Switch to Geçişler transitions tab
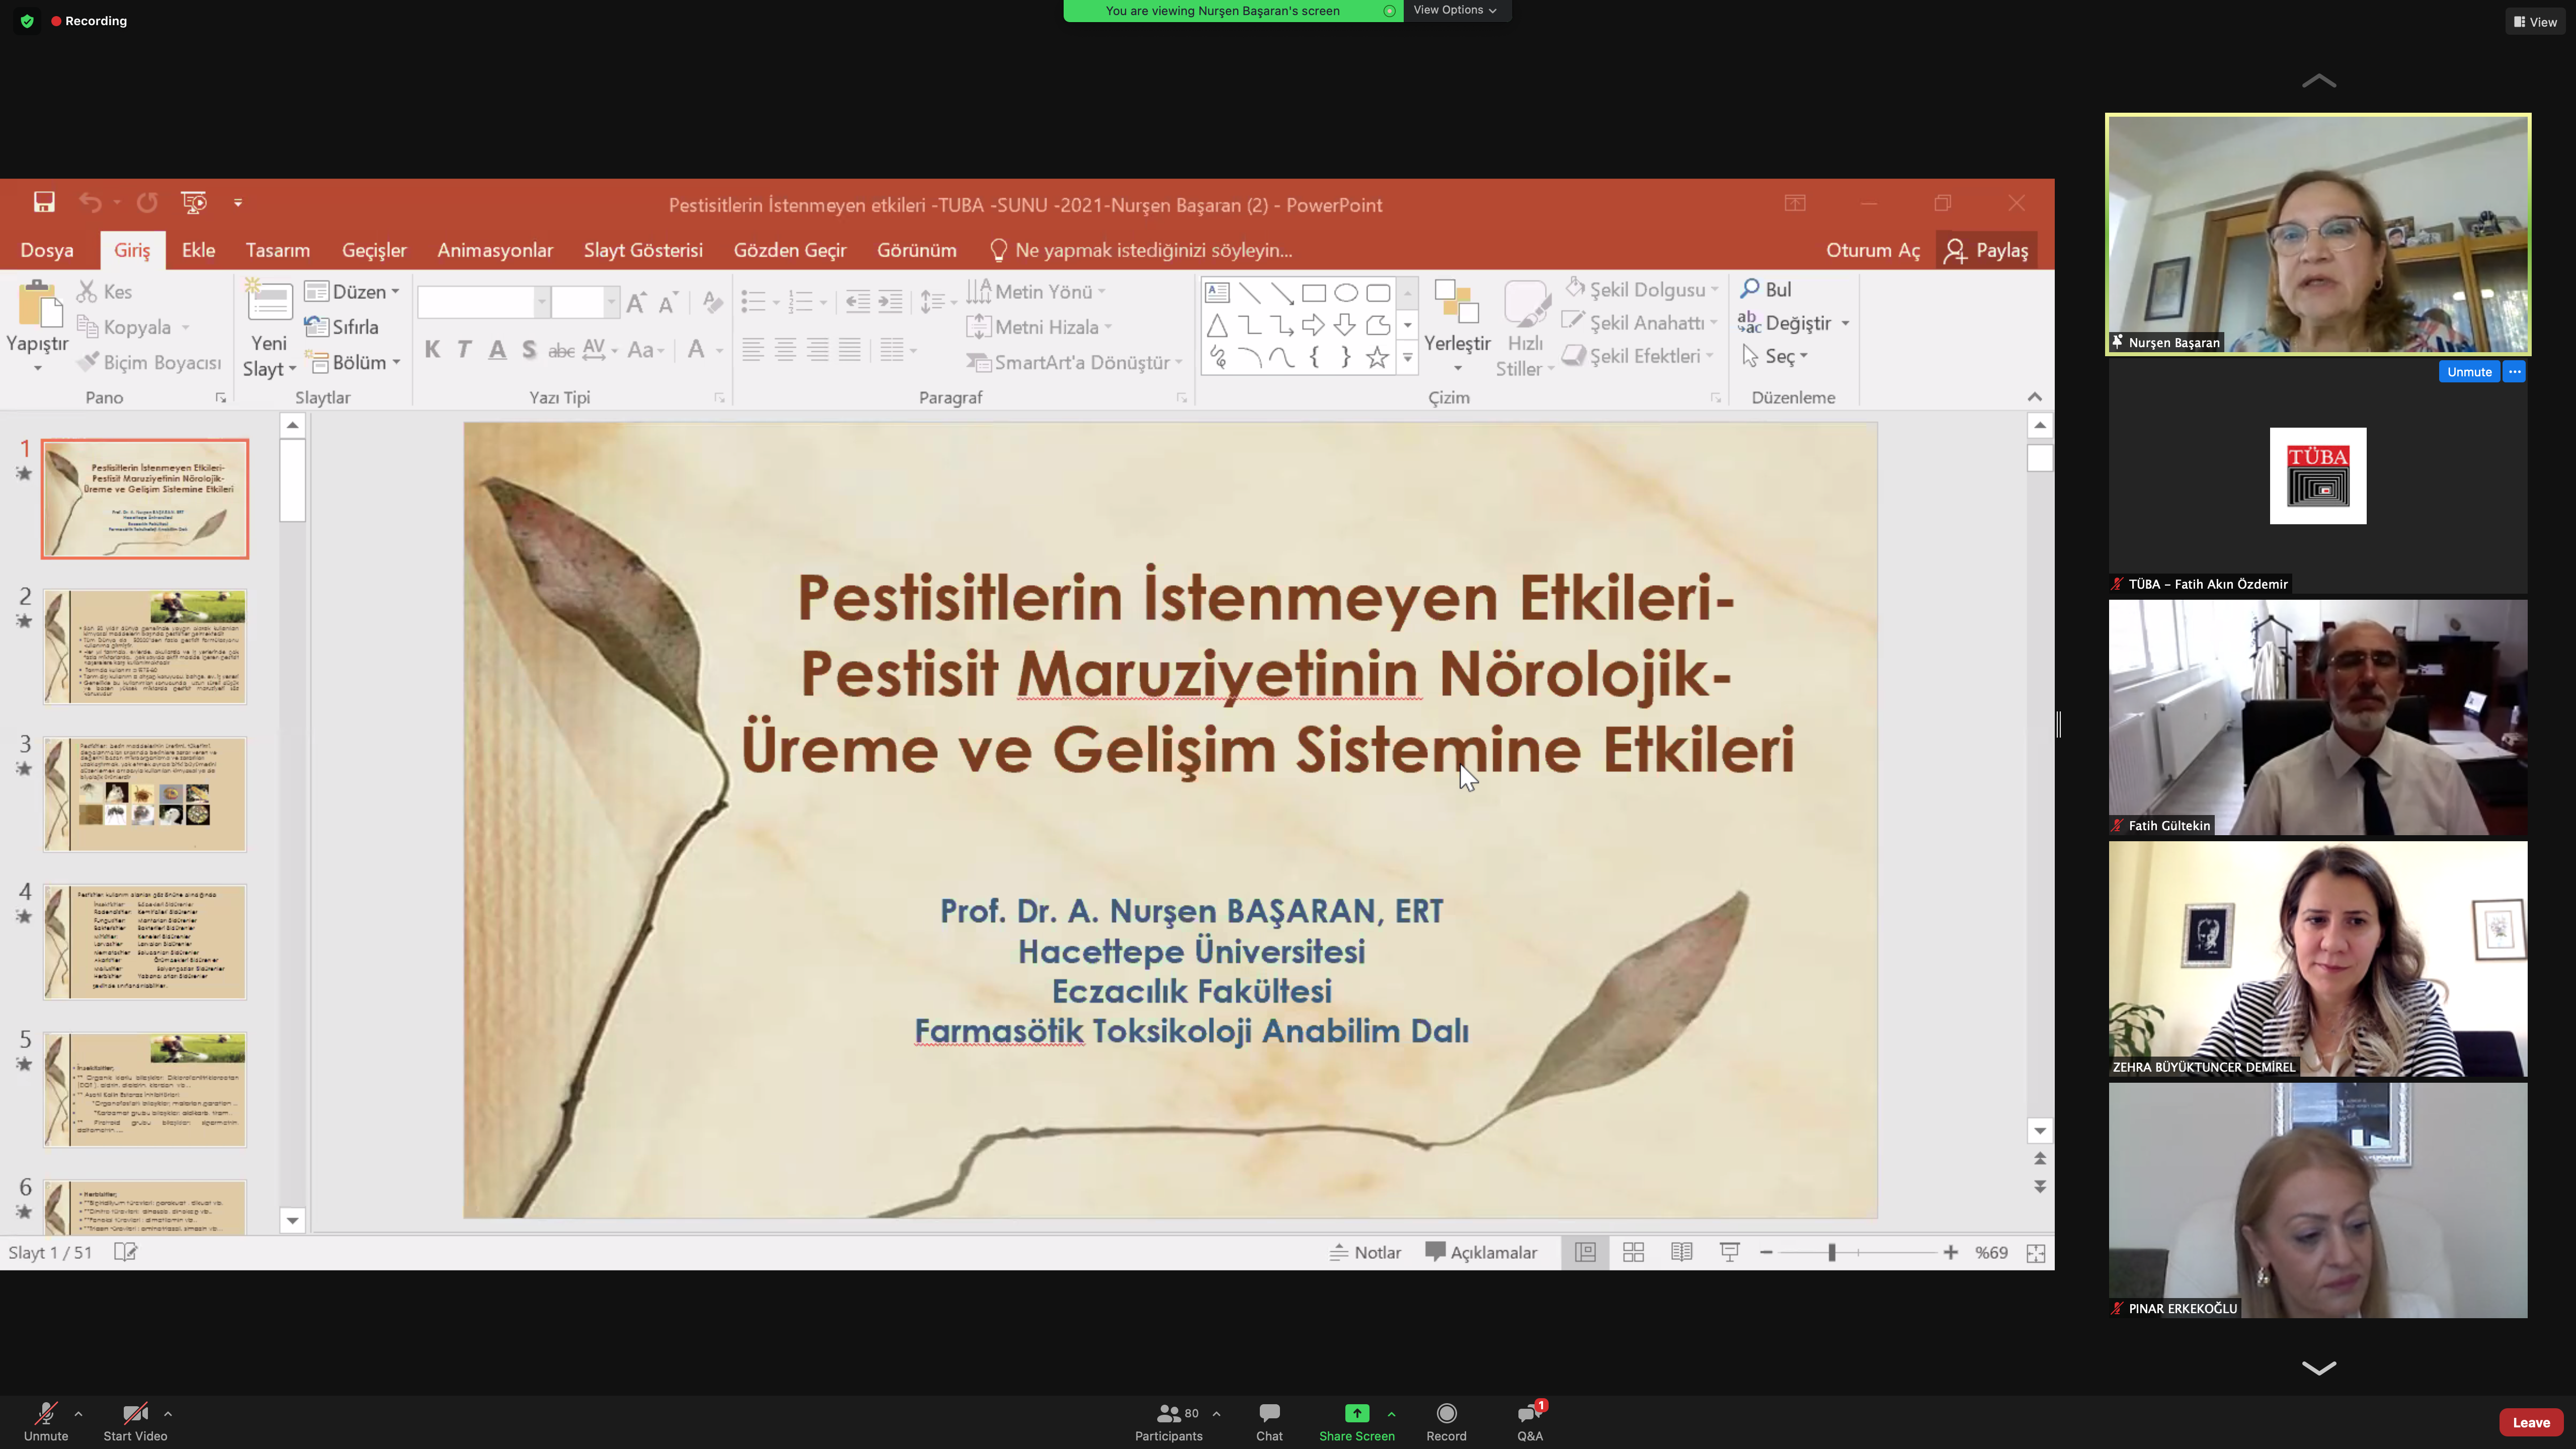This screenshot has width=2576, height=1449. coord(374,250)
